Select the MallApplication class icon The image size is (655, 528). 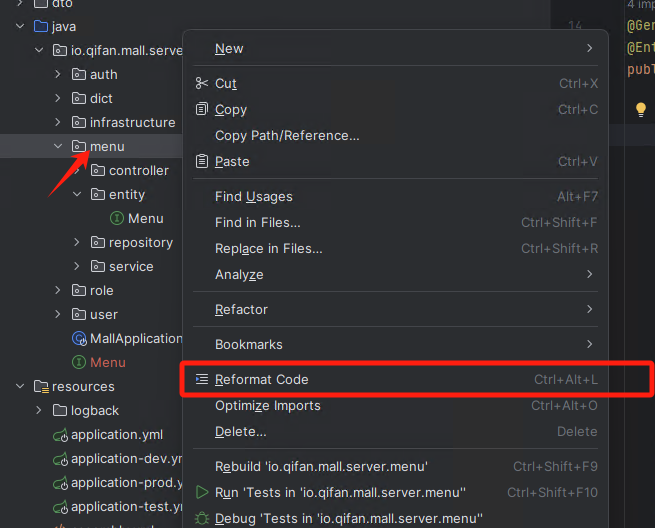79,338
